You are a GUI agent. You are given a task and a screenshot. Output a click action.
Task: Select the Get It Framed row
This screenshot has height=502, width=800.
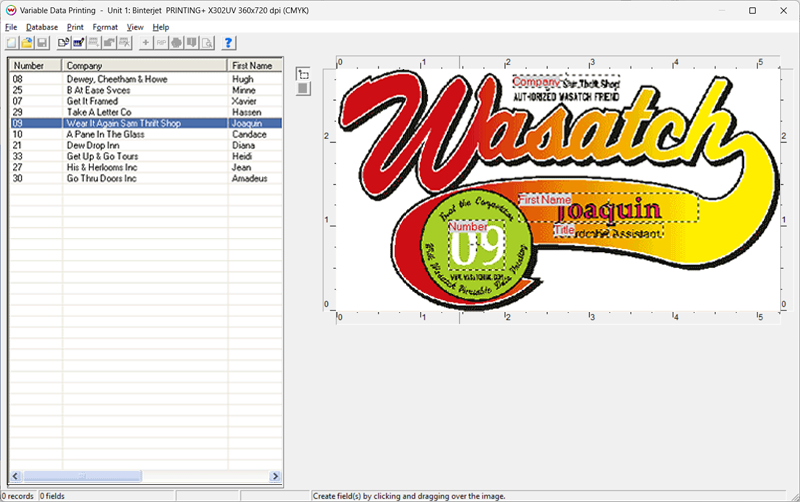(146, 101)
